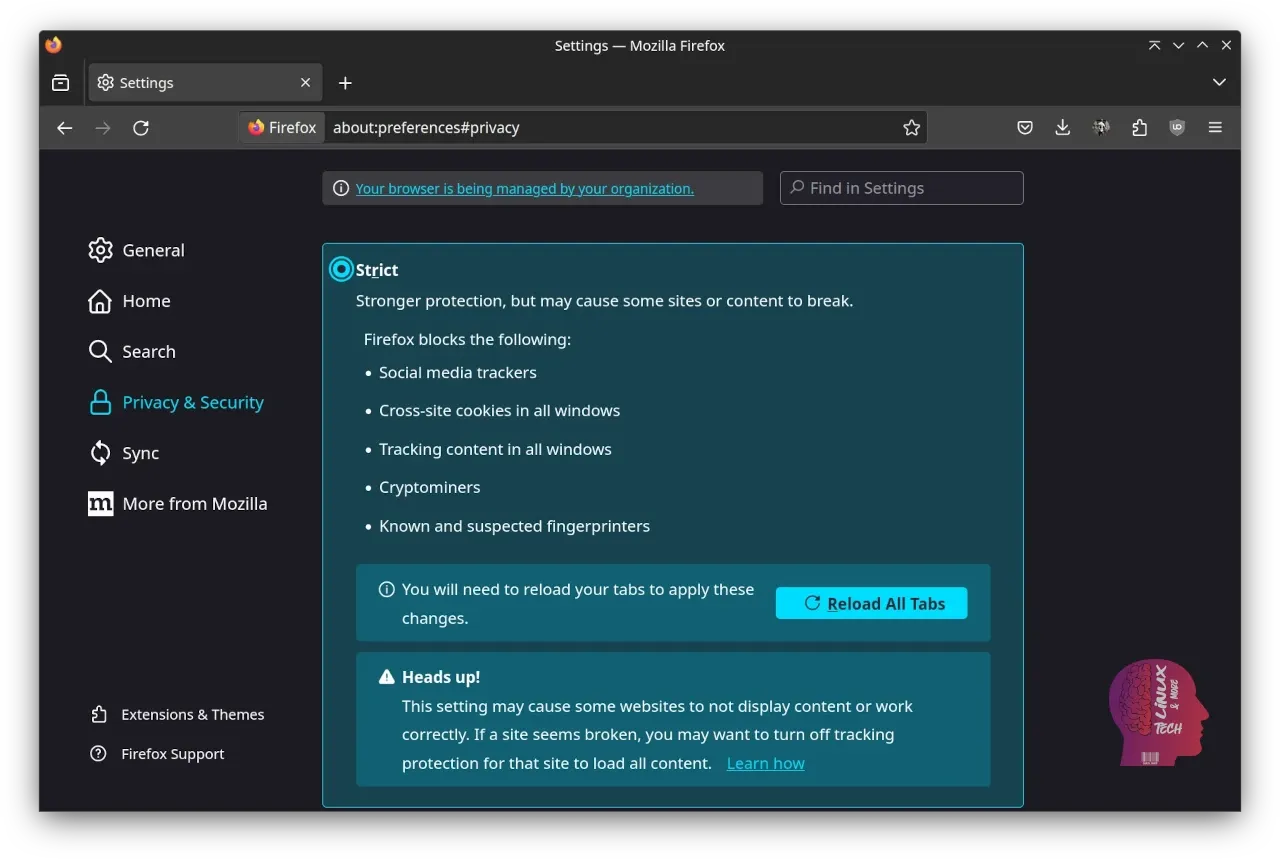Click the Firefox Support help icon
This screenshot has width=1280, height=859.
[98, 754]
